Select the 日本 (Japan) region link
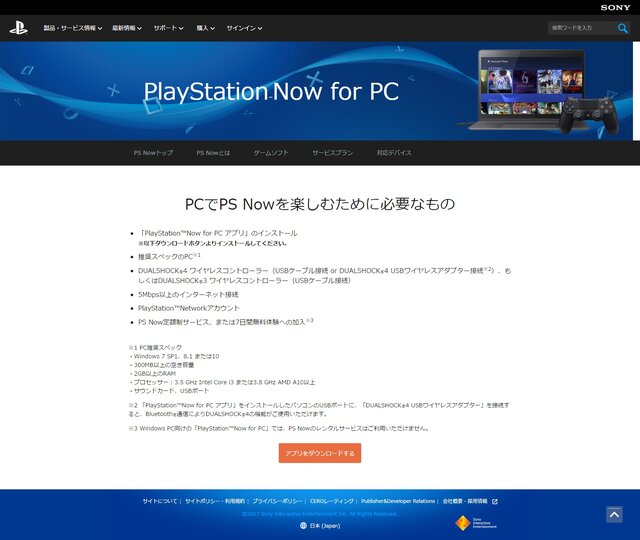The height and width of the screenshot is (540, 640). 324,526
